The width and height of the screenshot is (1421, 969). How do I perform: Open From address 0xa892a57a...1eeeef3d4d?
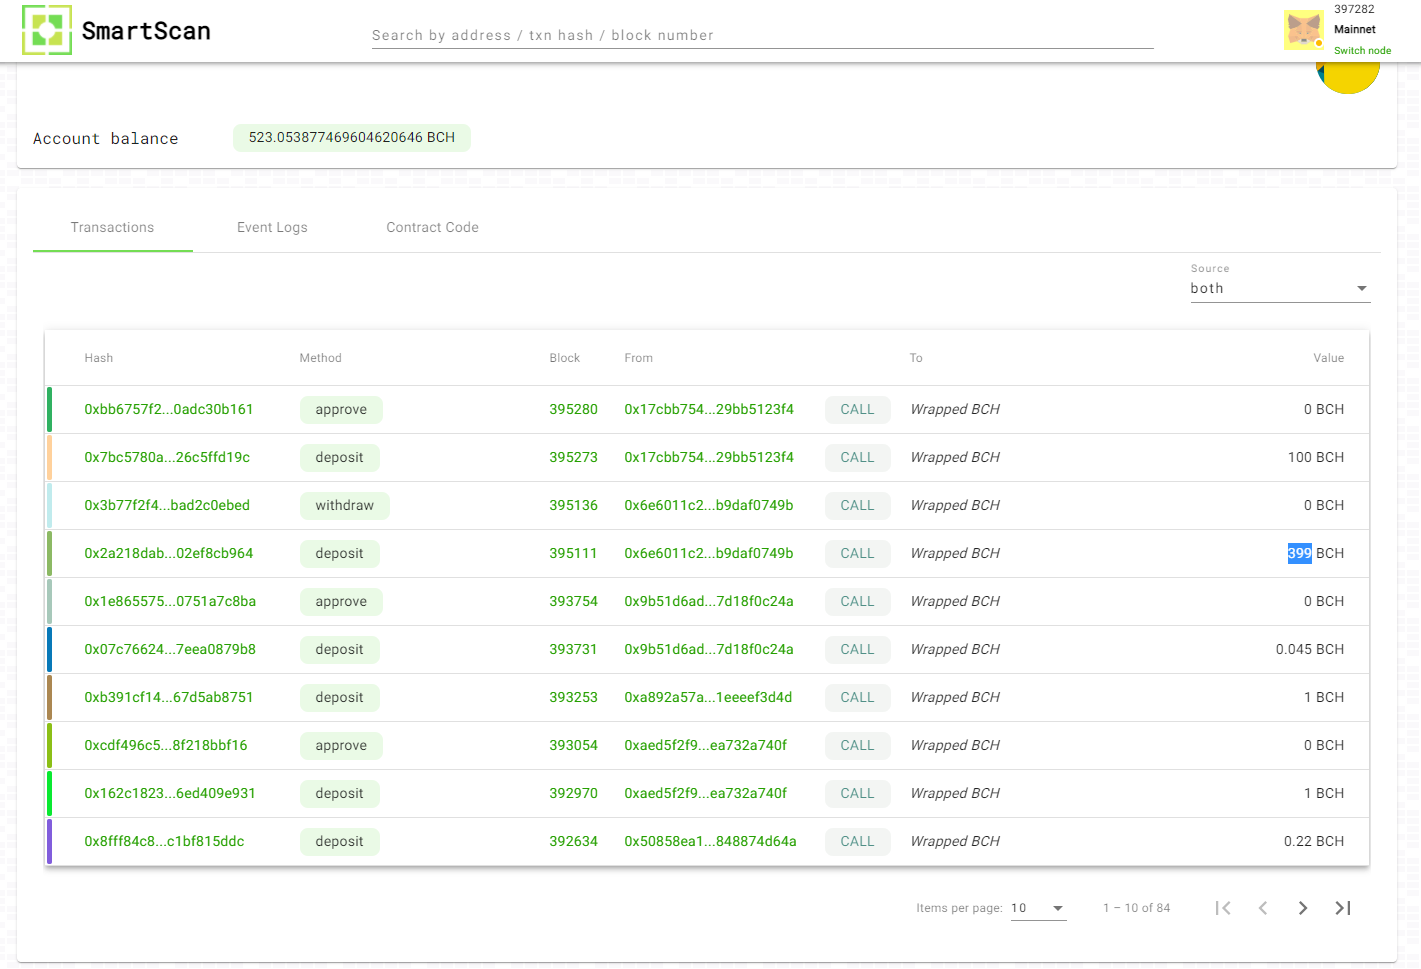tap(708, 698)
